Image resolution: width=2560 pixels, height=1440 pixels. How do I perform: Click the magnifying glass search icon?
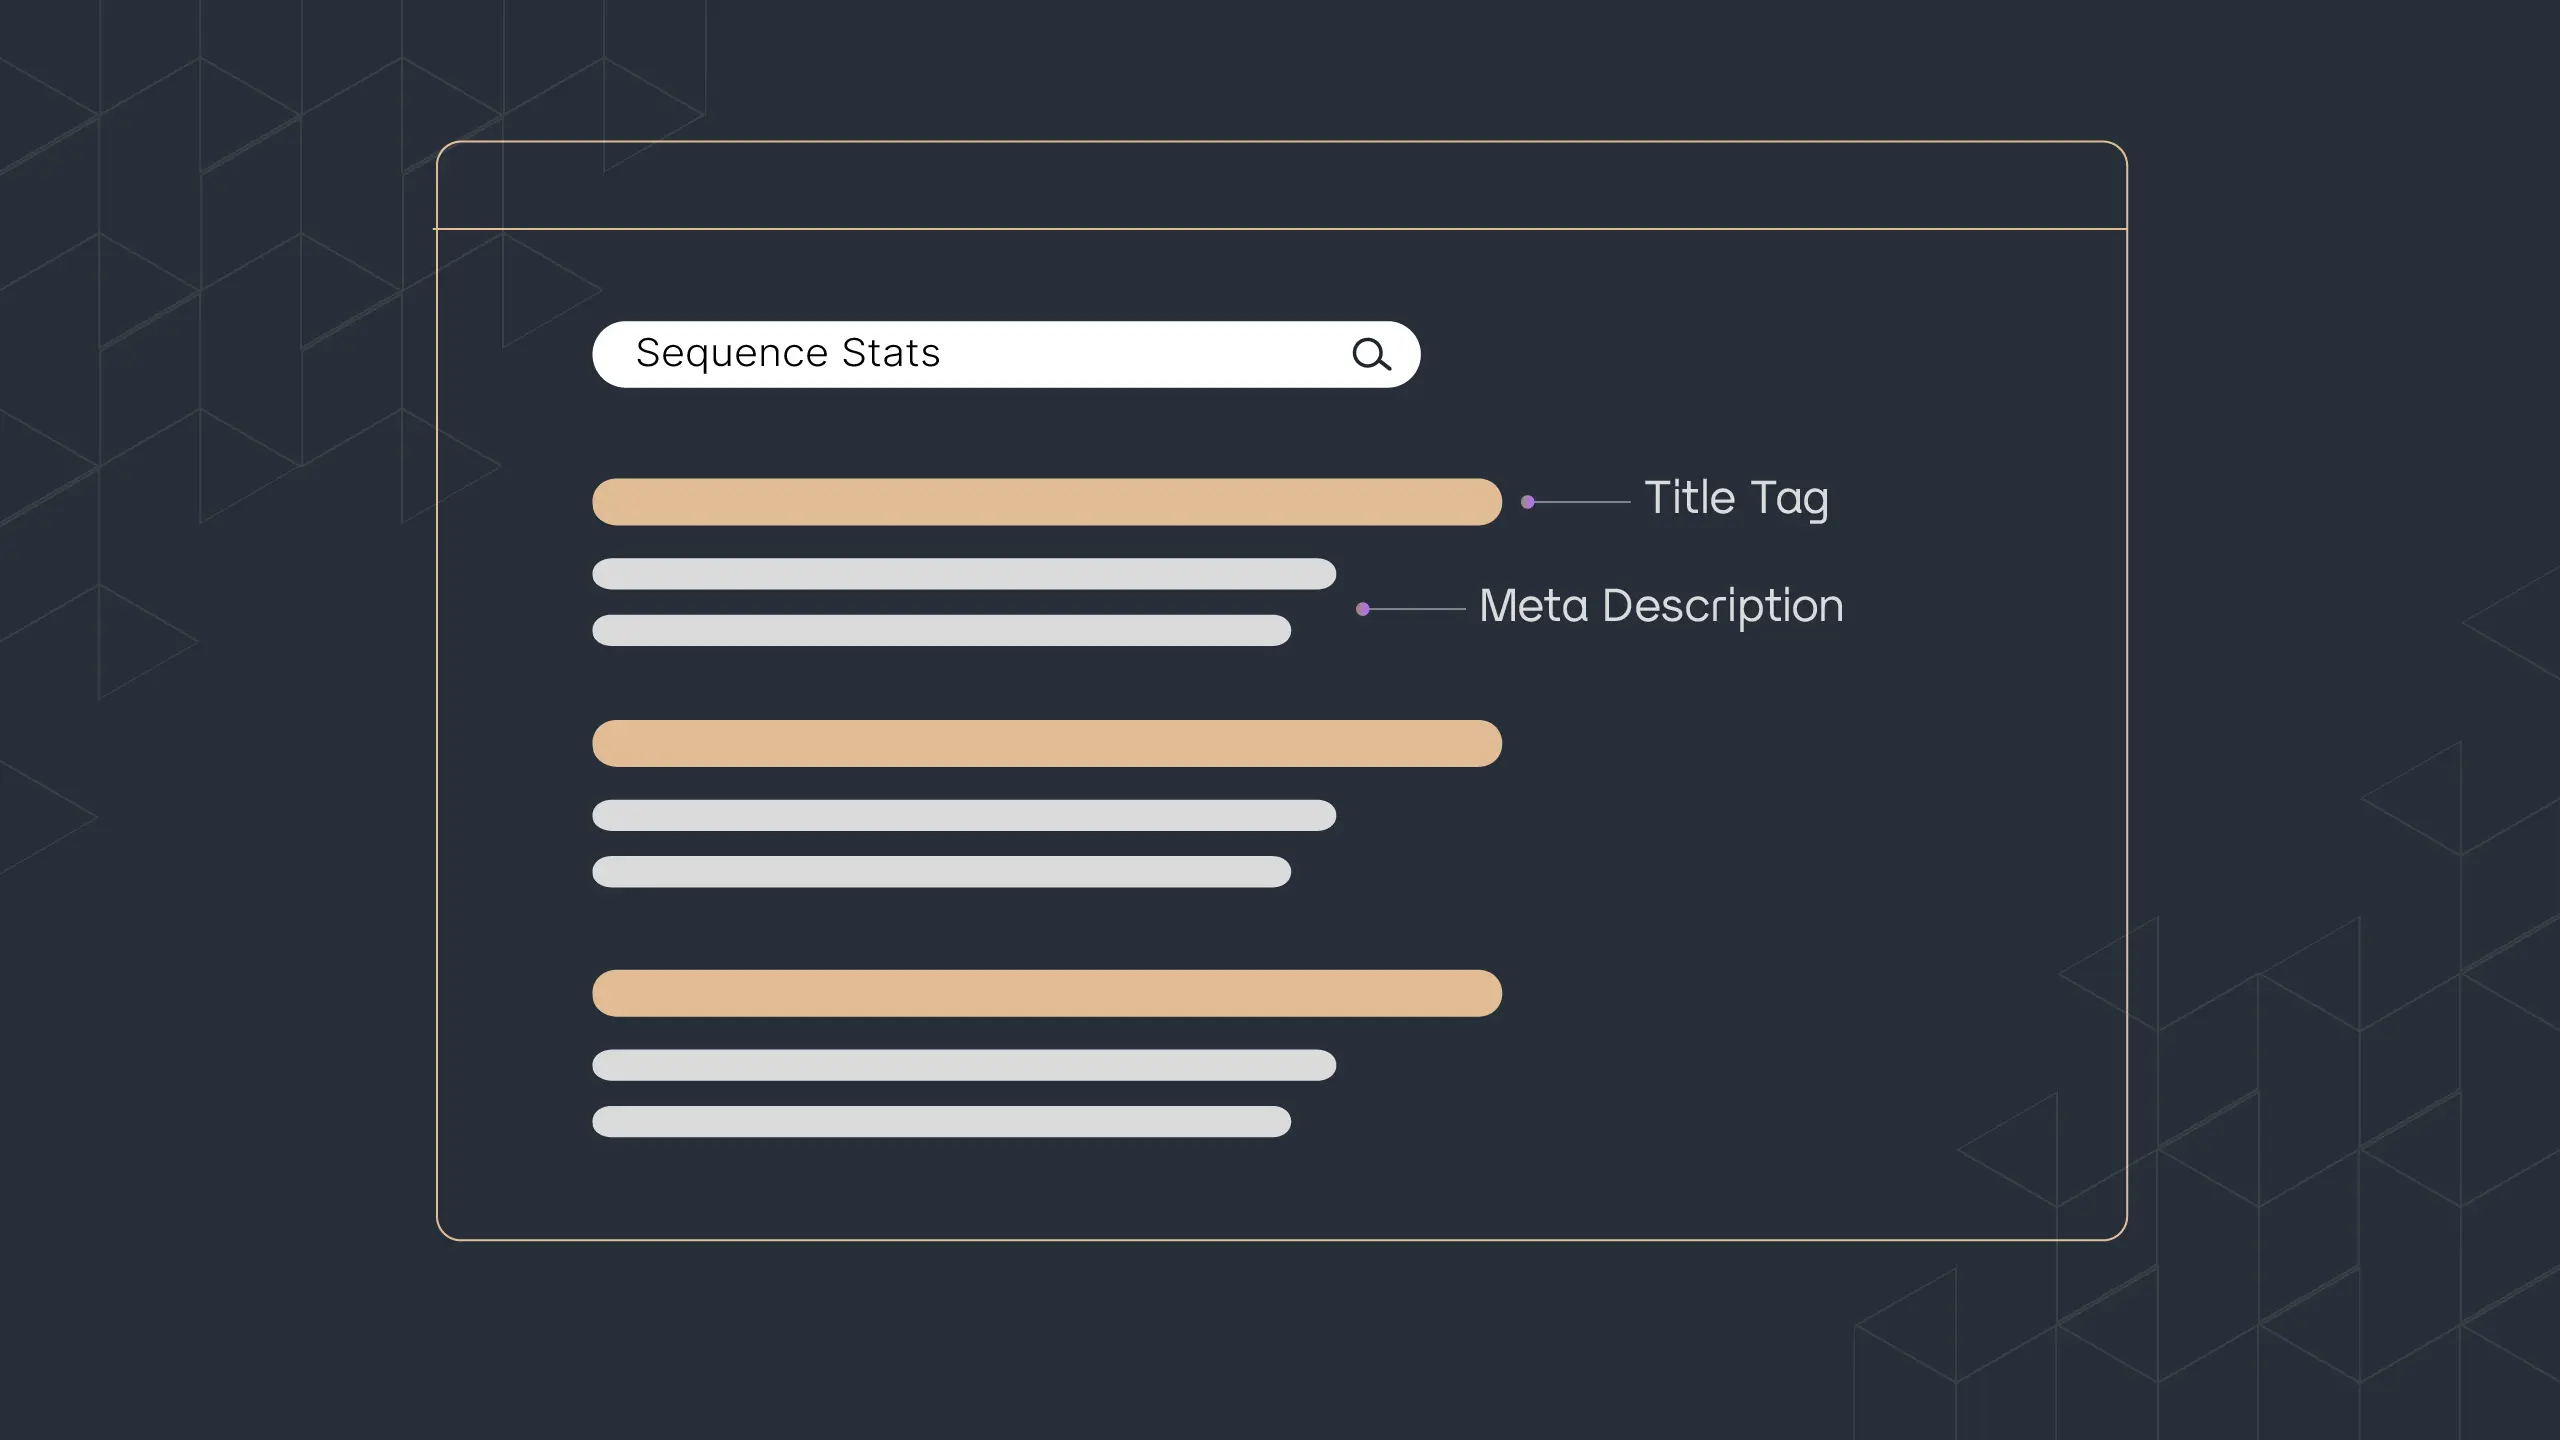point(1371,354)
